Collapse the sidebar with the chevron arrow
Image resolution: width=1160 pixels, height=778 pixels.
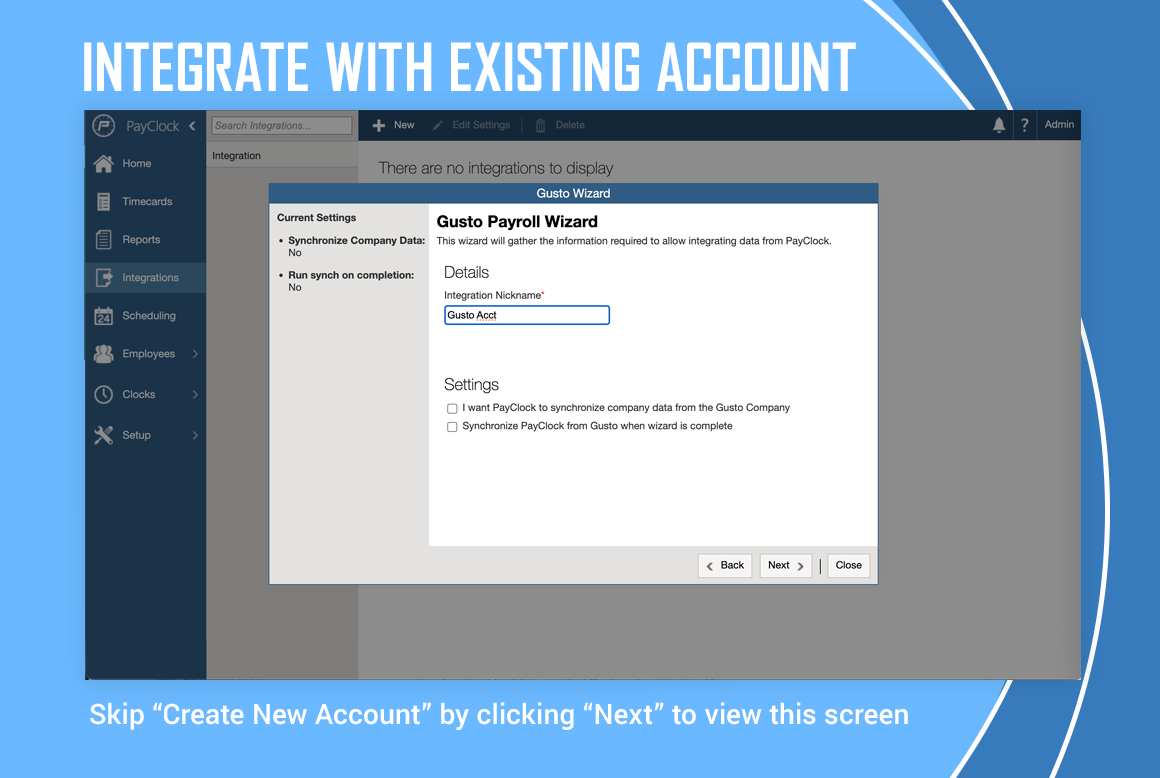click(x=192, y=126)
